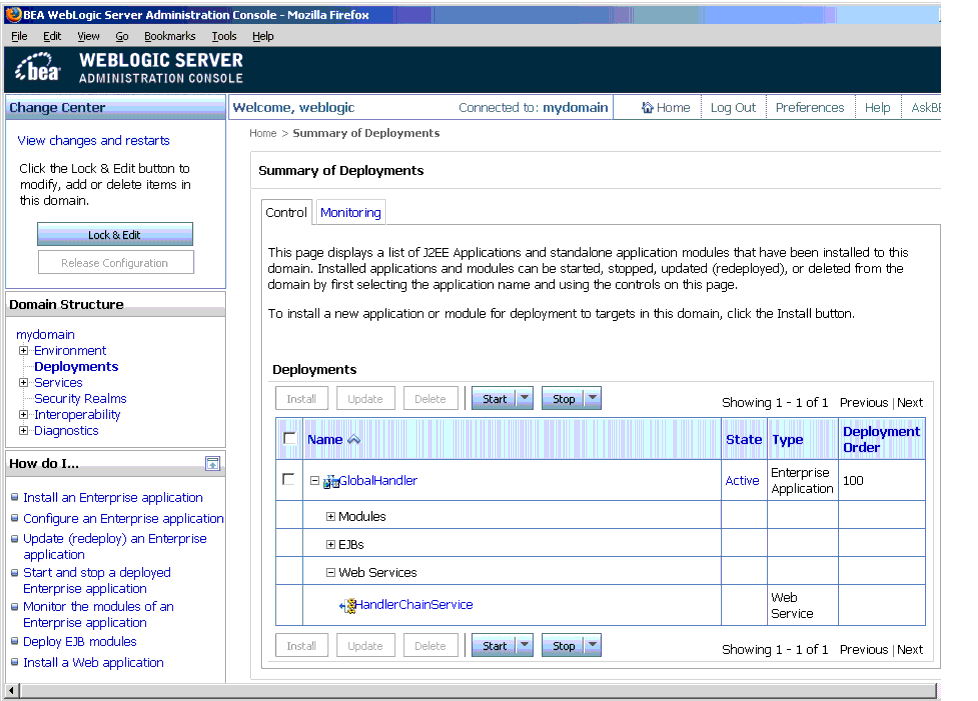Open the File menu
978x701 pixels.
[19, 36]
